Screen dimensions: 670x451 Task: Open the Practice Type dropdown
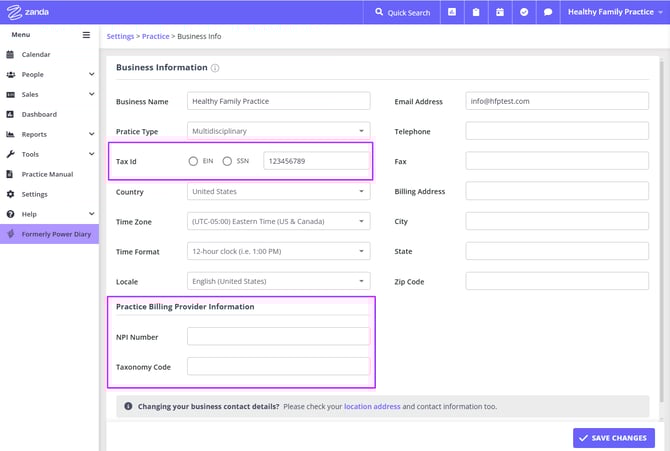[278, 131]
